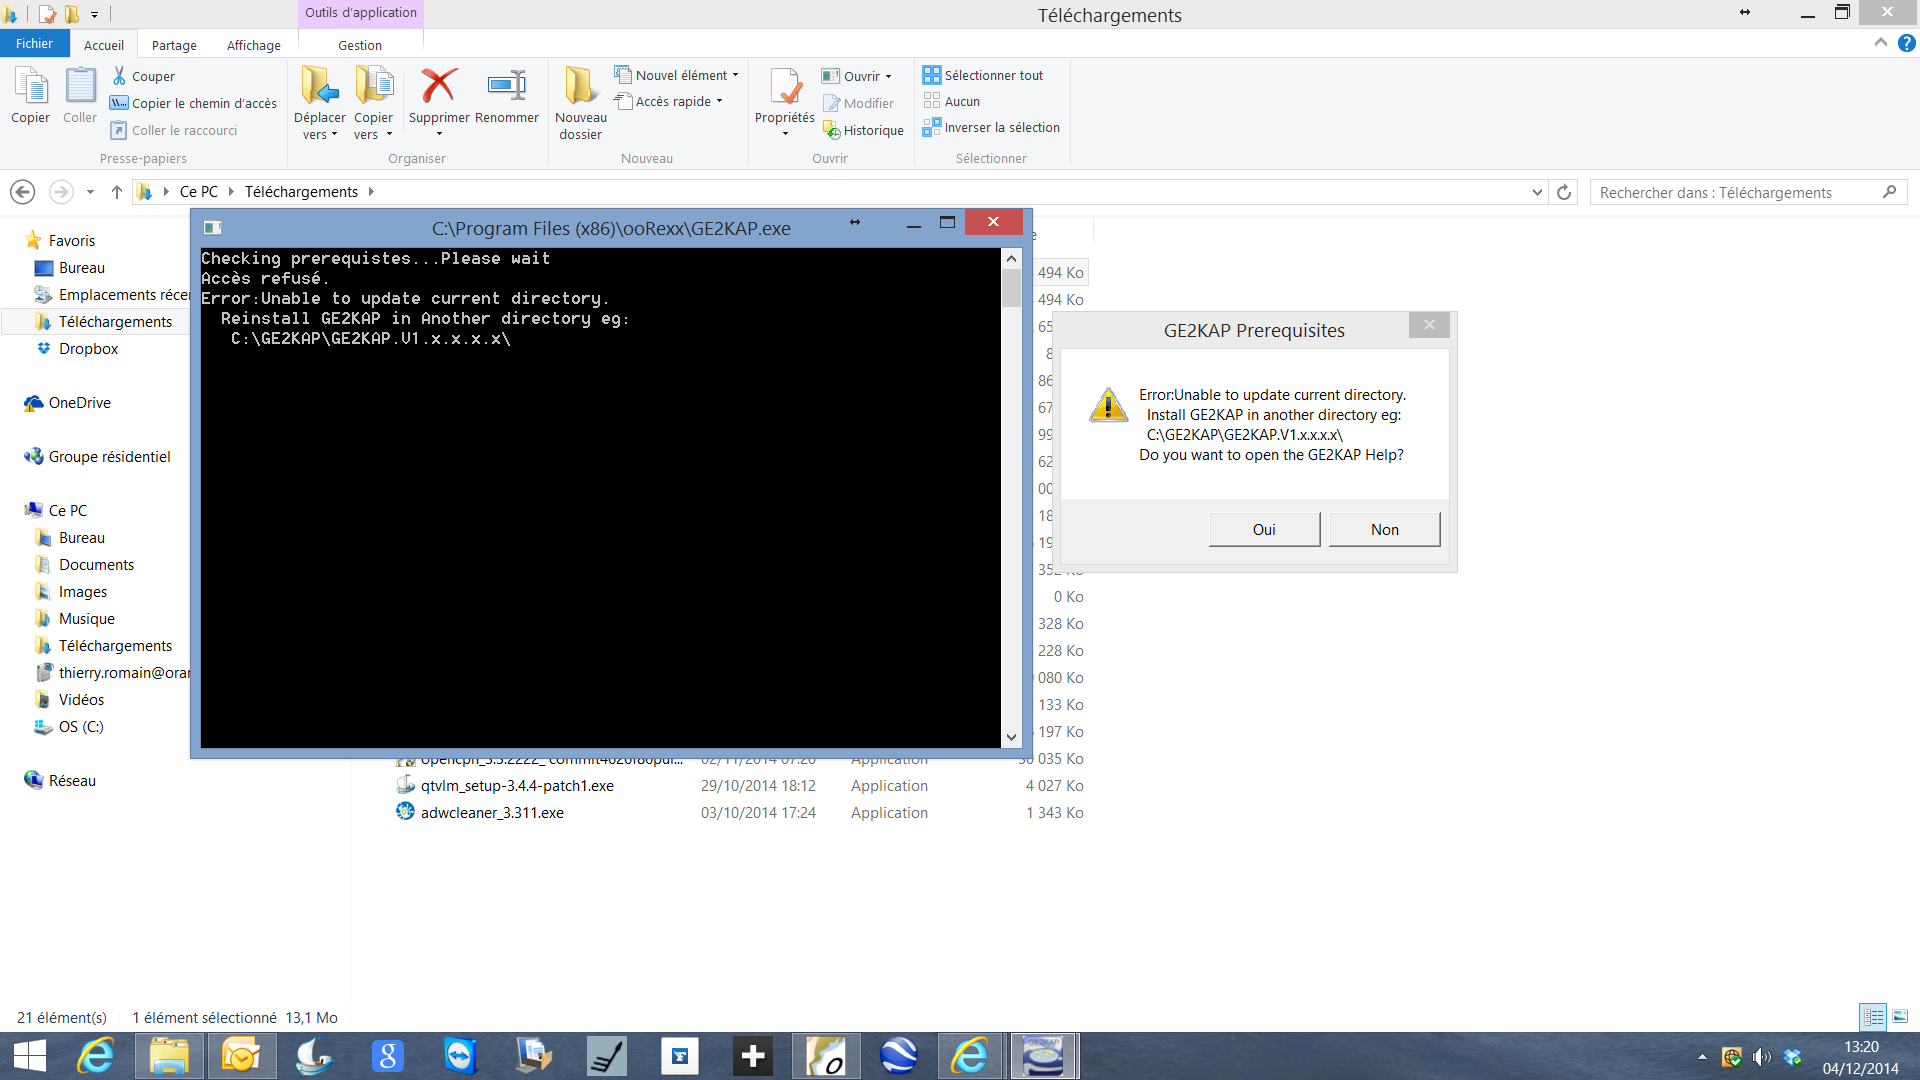
Task: Select Favoris in navigation pane
Action: click(72, 241)
